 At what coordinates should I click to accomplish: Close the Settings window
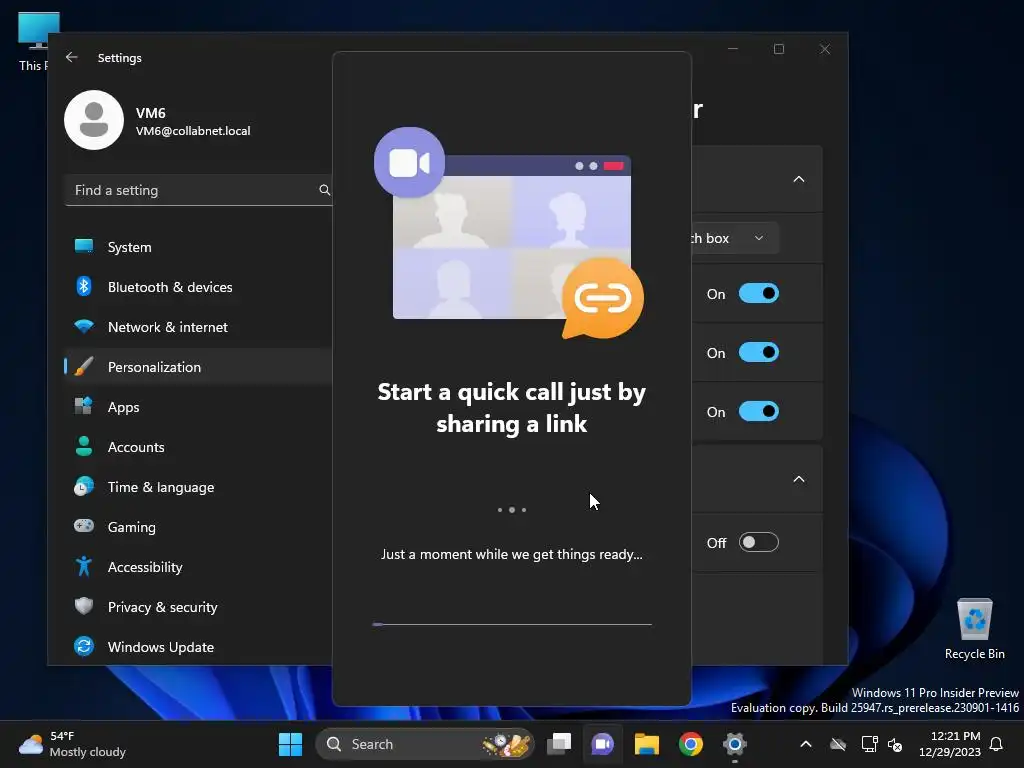pos(825,49)
